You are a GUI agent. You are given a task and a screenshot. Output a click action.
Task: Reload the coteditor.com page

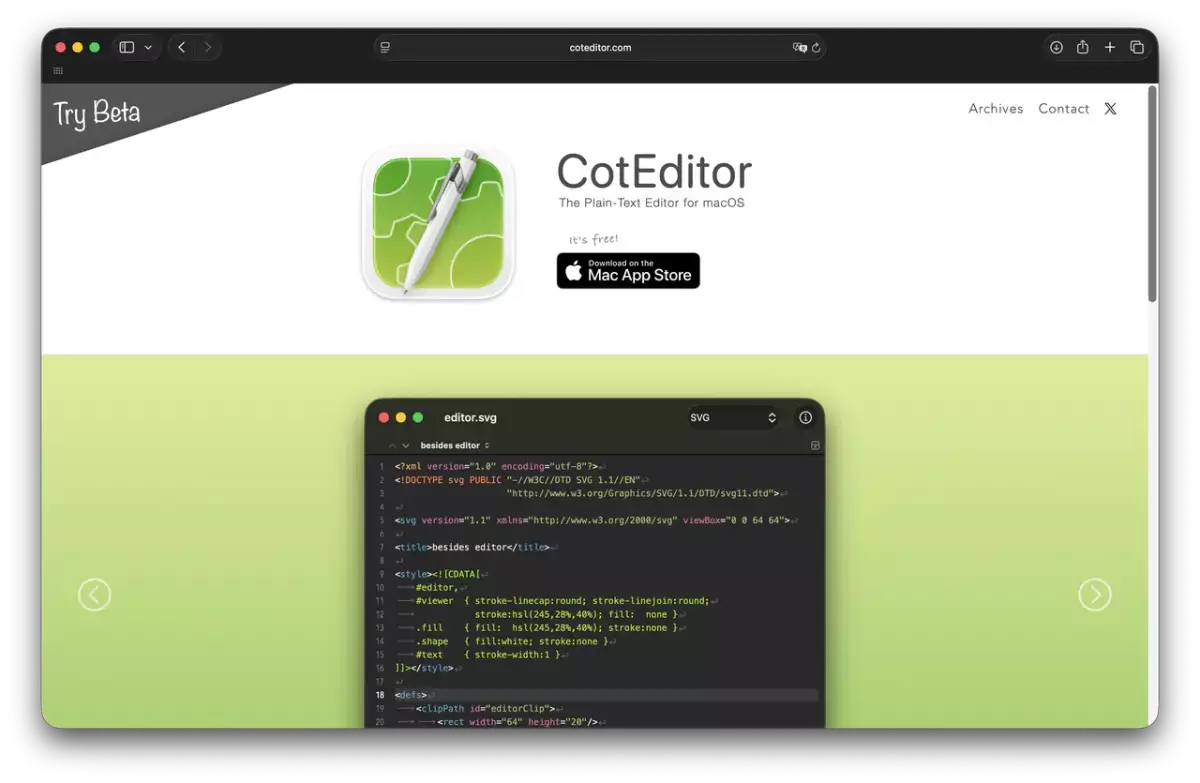point(816,47)
